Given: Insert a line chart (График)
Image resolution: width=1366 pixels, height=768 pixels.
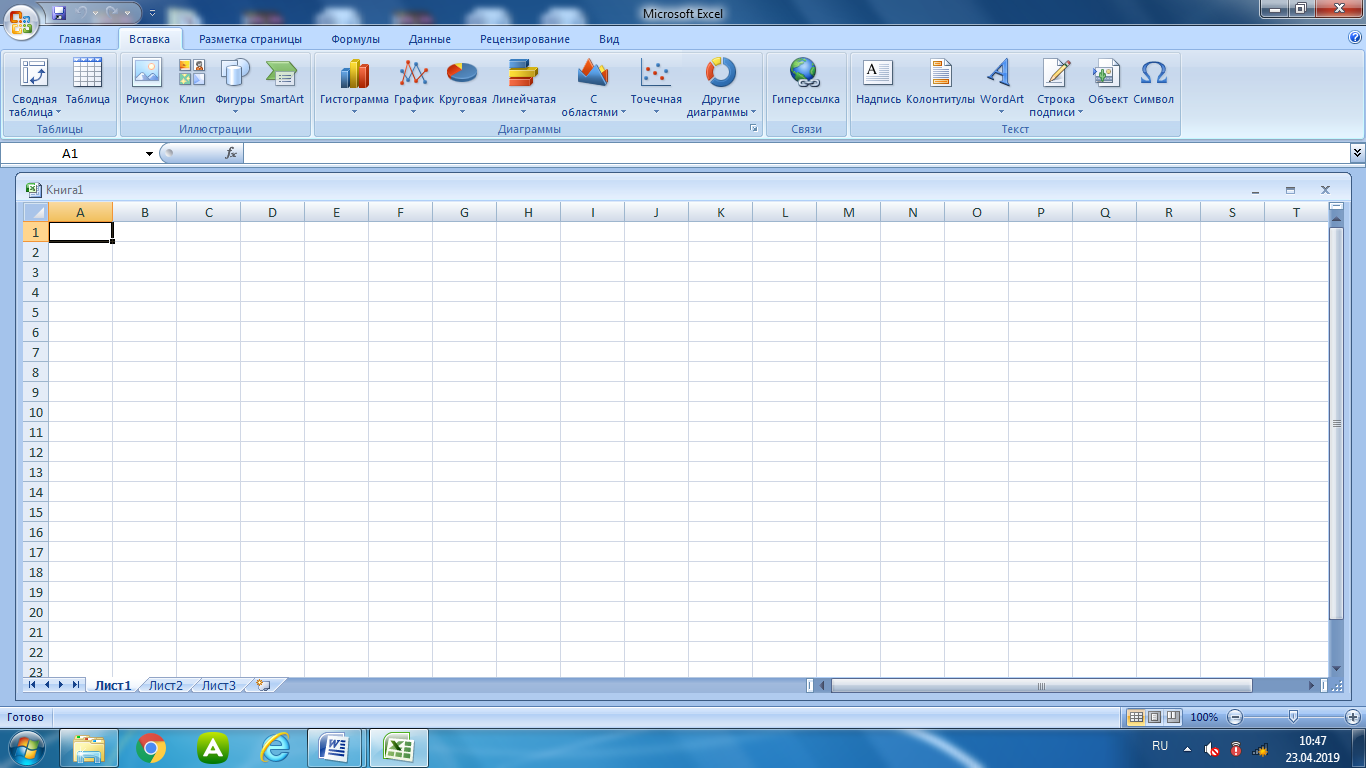Looking at the screenshot, I should 414,87.
